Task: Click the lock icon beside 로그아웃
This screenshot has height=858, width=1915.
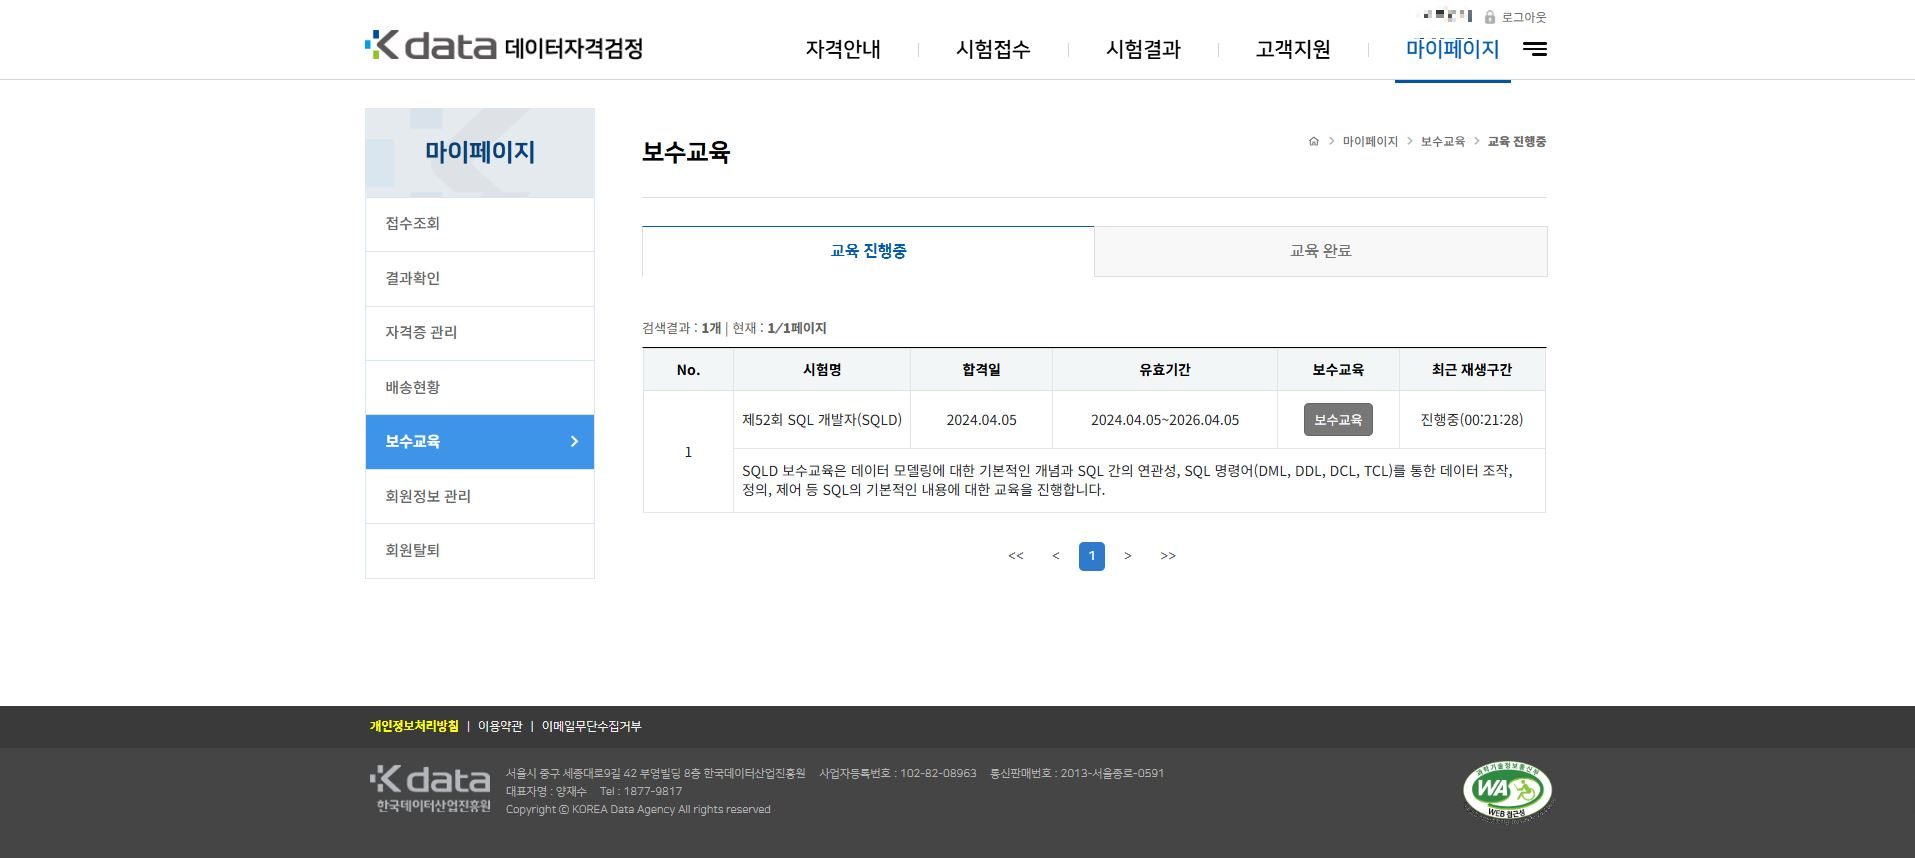Action: [x=1489, y=17]
